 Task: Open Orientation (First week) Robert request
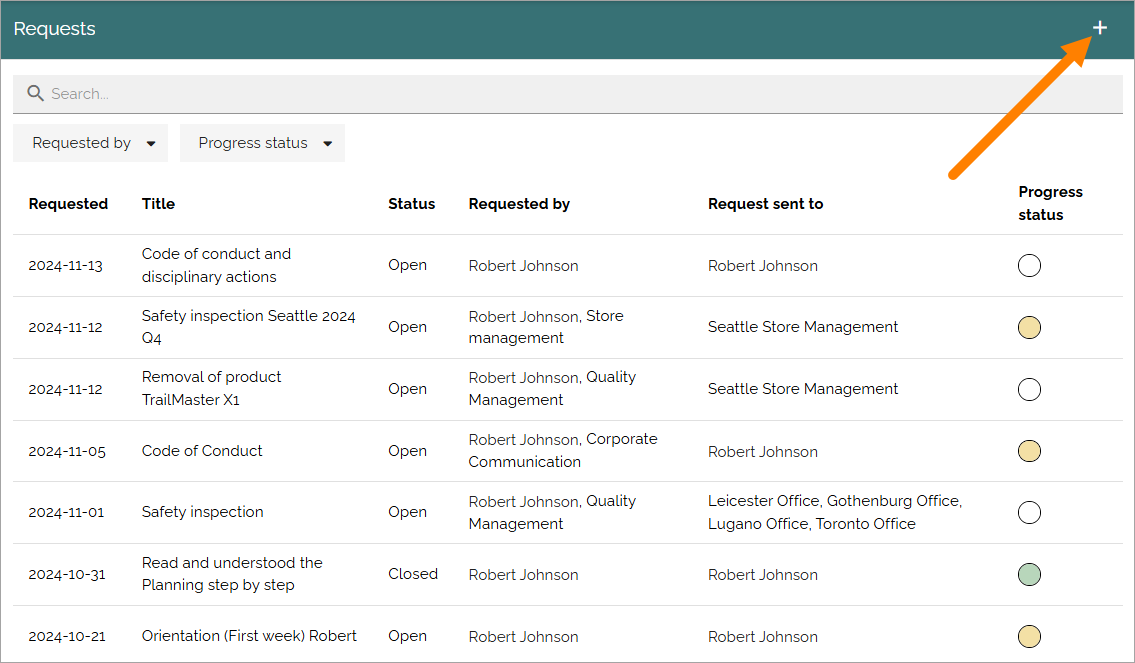point(249,635)
